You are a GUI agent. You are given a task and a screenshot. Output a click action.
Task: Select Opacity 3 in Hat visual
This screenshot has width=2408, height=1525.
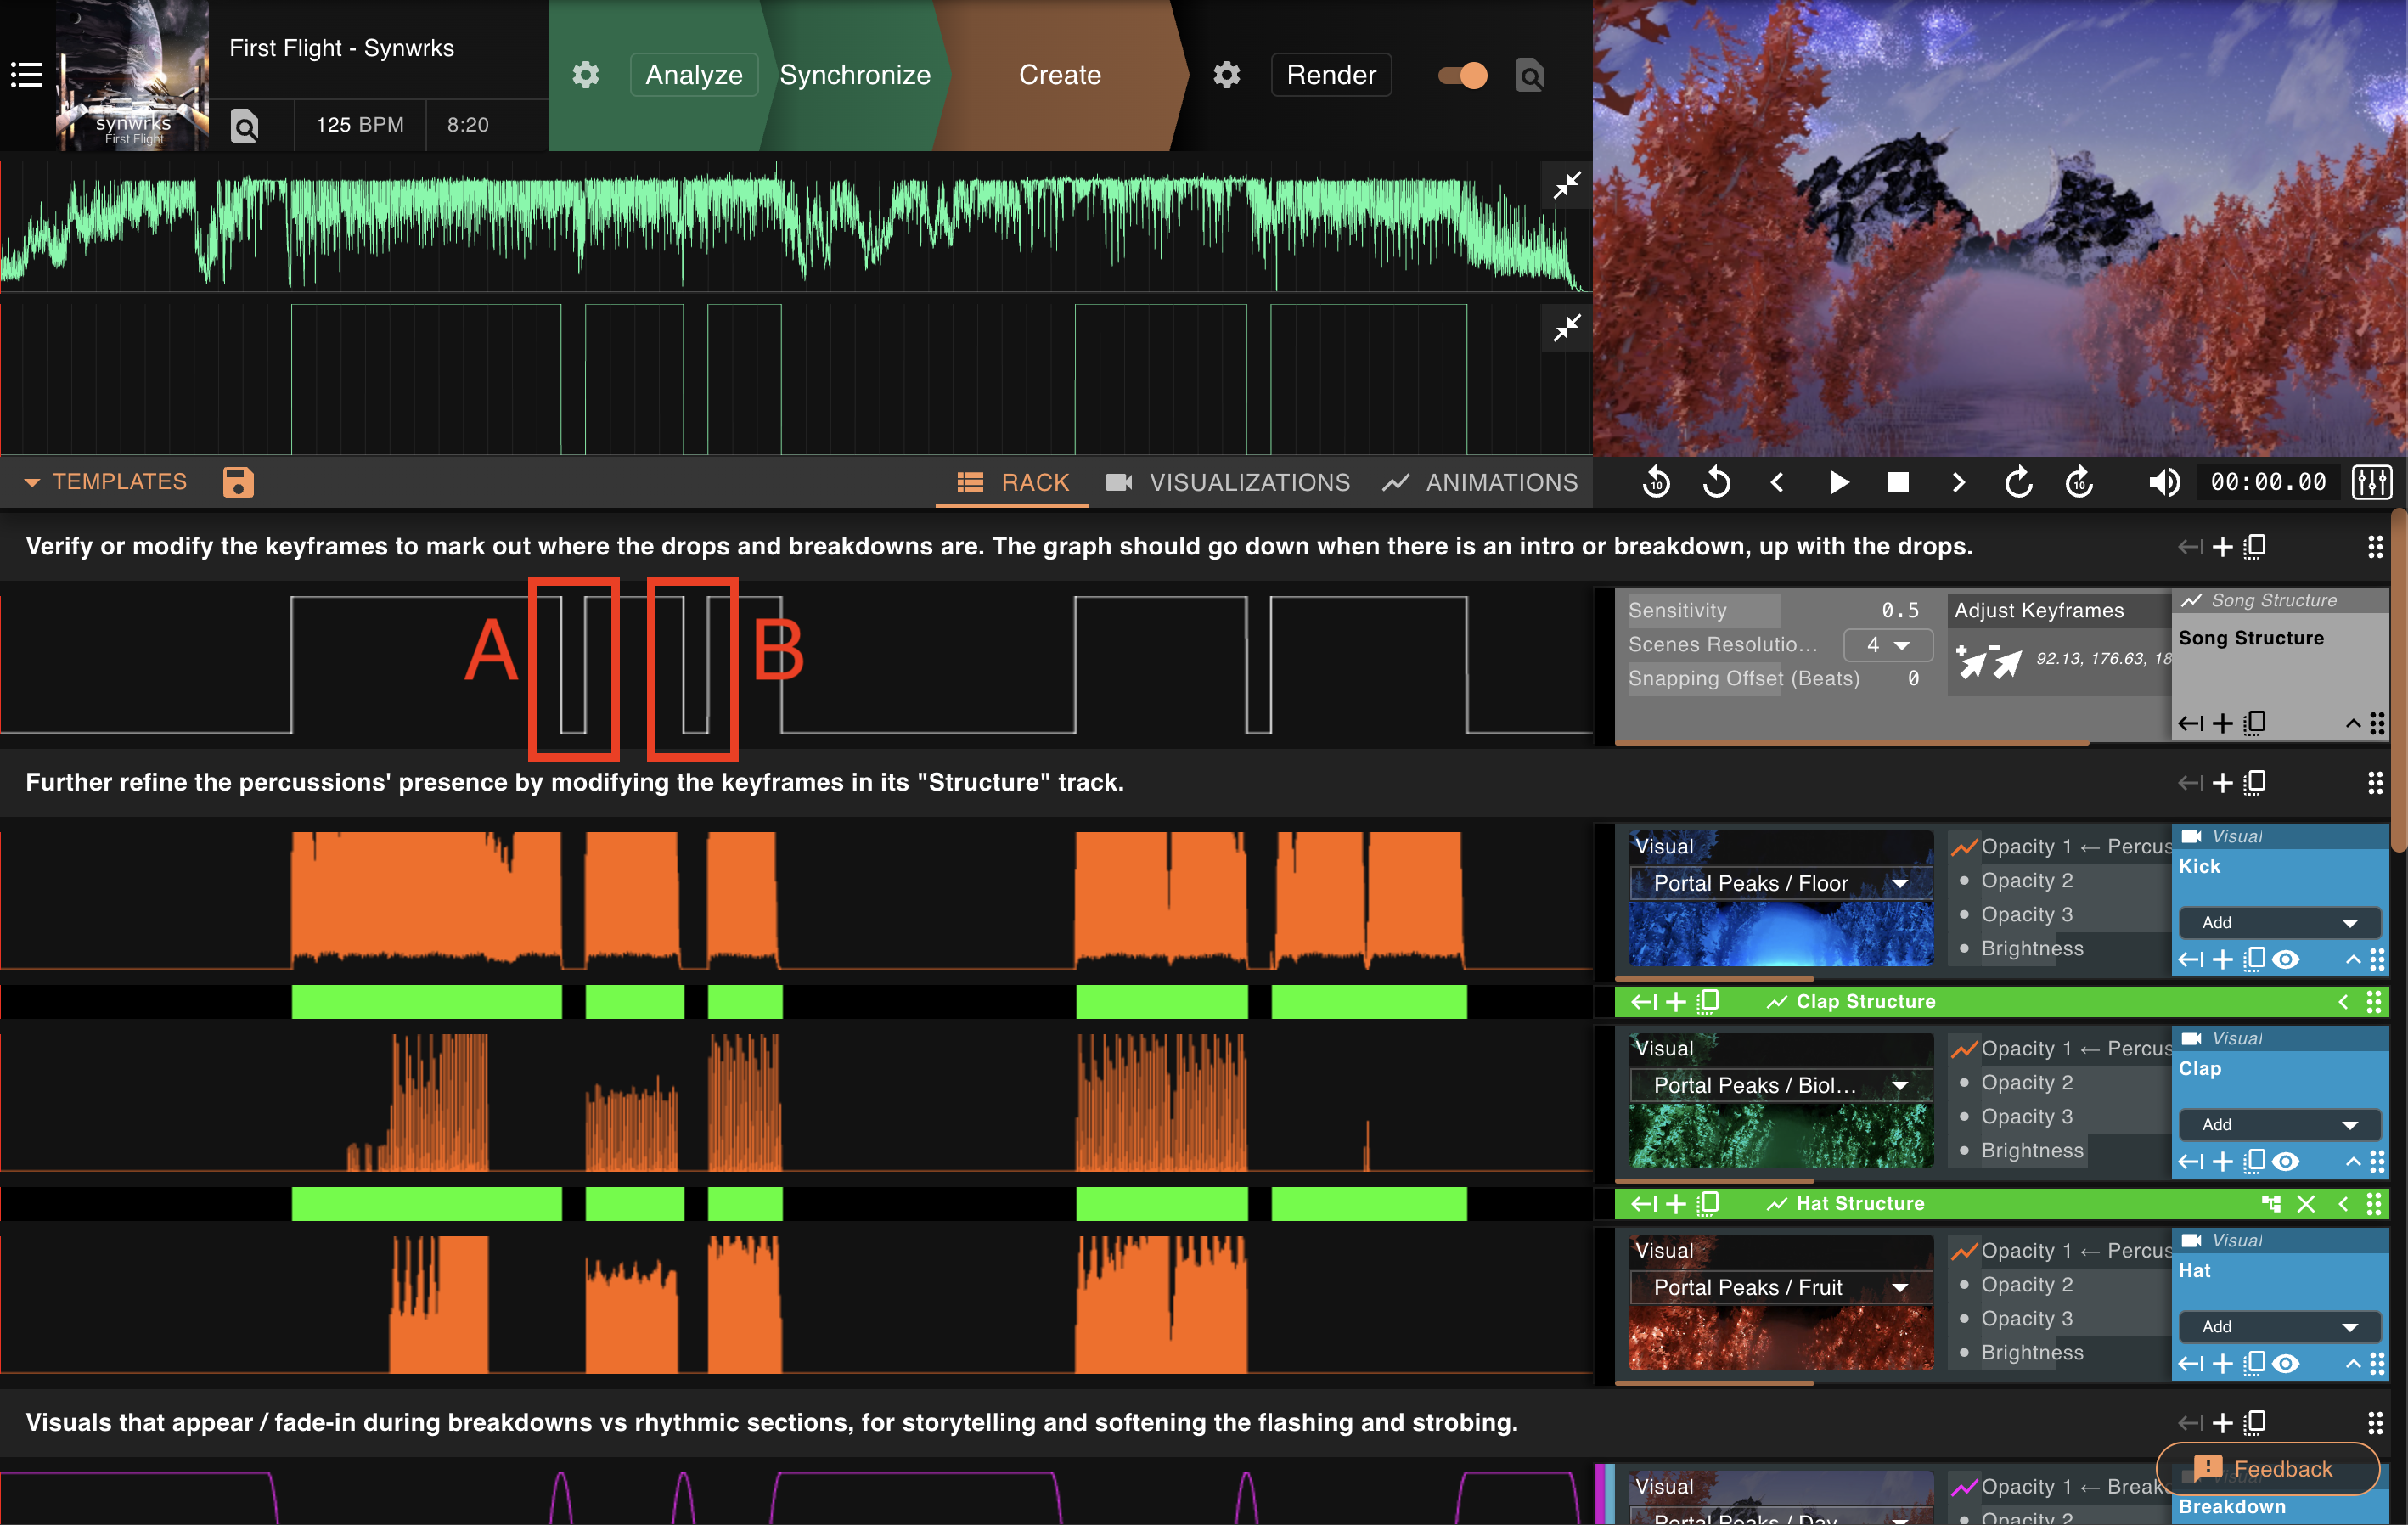2026,1318
